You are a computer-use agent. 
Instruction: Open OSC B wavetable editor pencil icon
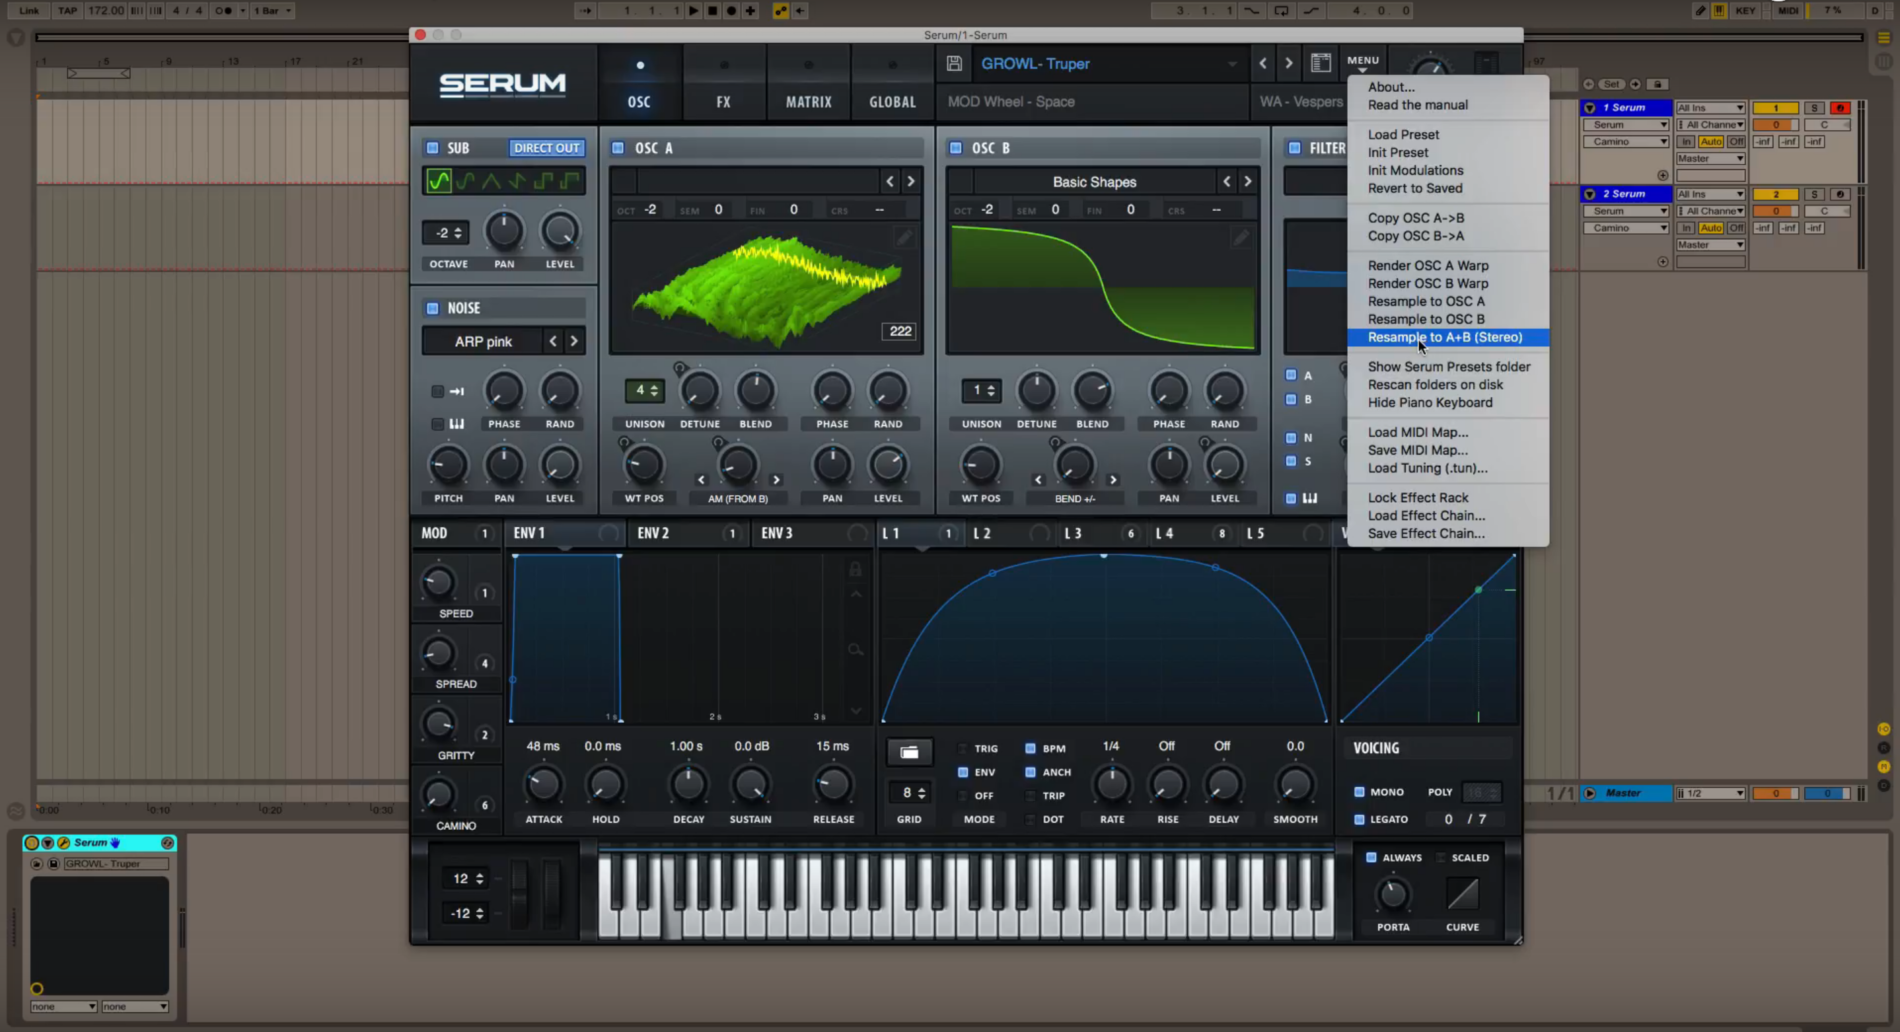(1240, 237)
